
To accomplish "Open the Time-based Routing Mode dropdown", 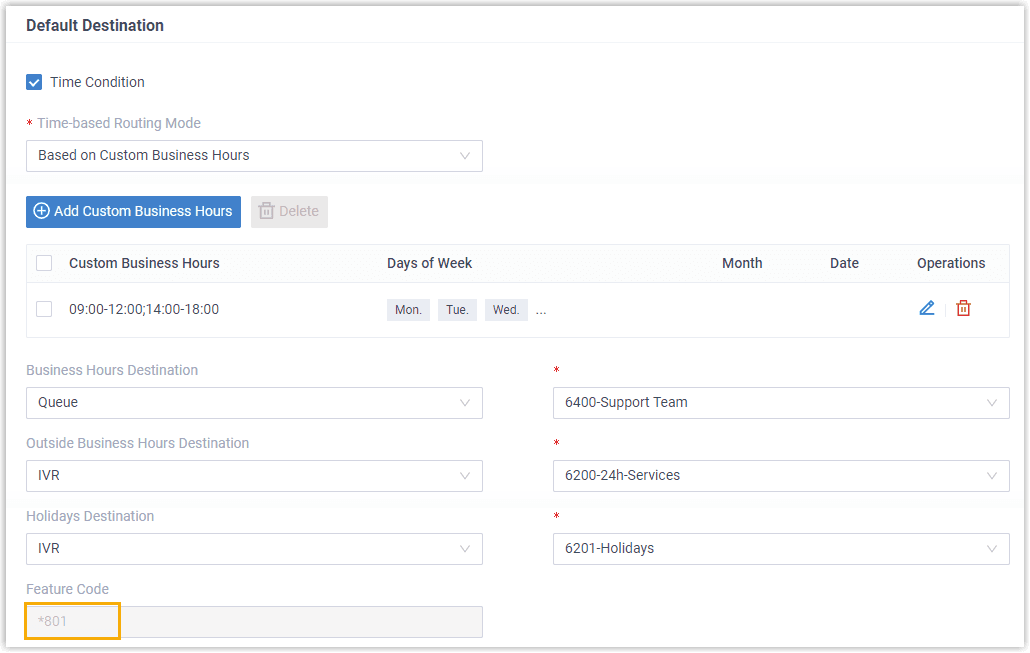I will pyautogui.click(x=254, y=156).
